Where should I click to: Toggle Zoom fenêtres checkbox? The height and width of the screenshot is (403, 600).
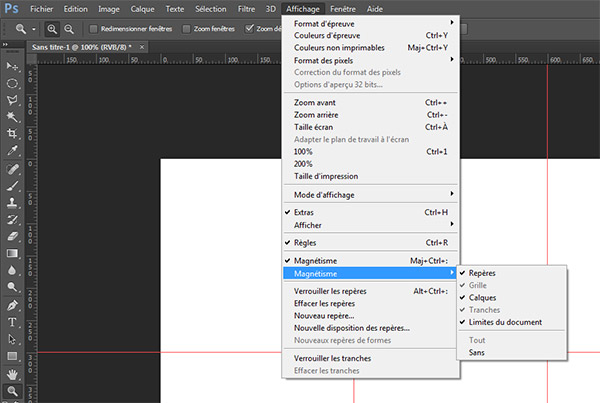pyautogui.click(x=186, y=29)
